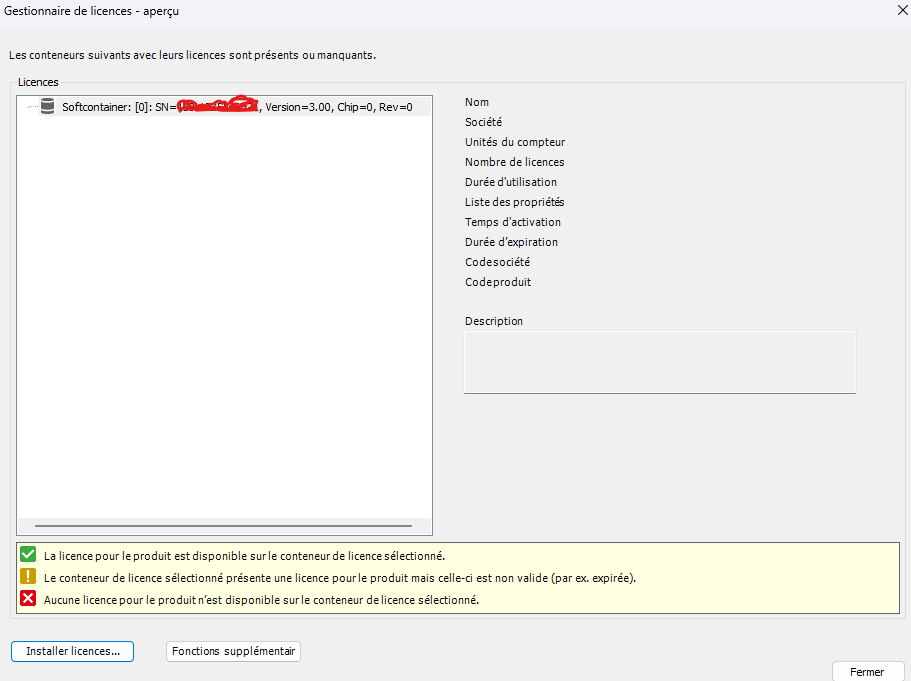Click the 'Aucune licence' legend text
This screenshot has height=681, width=911.
pos(261,600)
